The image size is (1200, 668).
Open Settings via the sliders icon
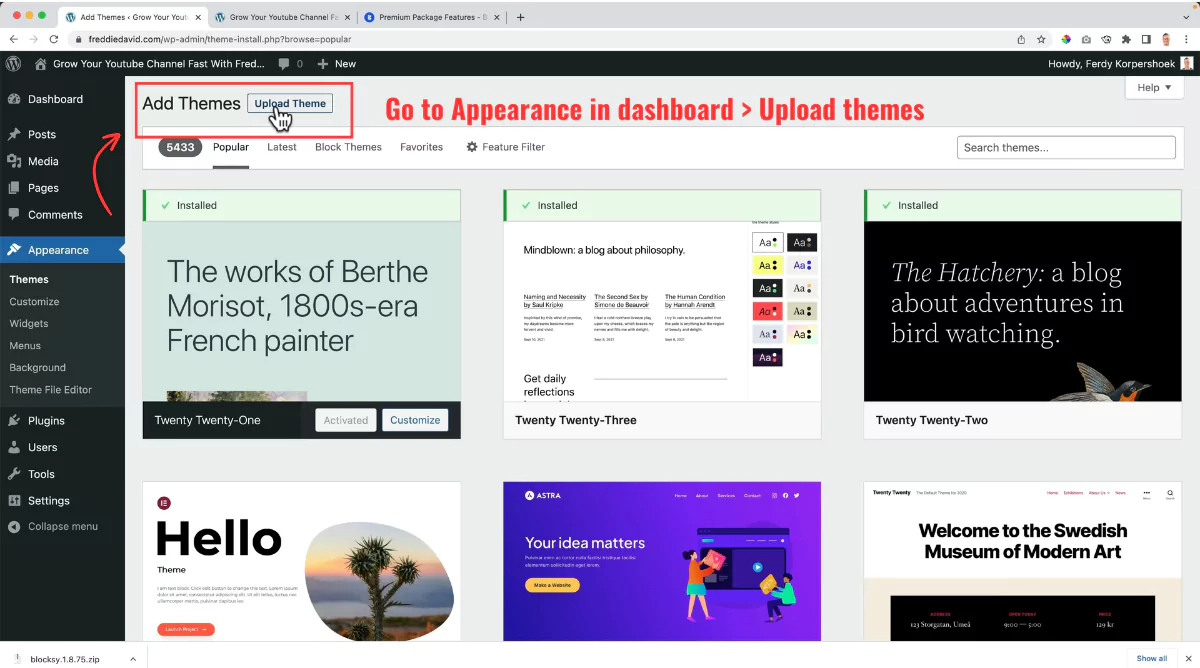(x=17, y=501)
